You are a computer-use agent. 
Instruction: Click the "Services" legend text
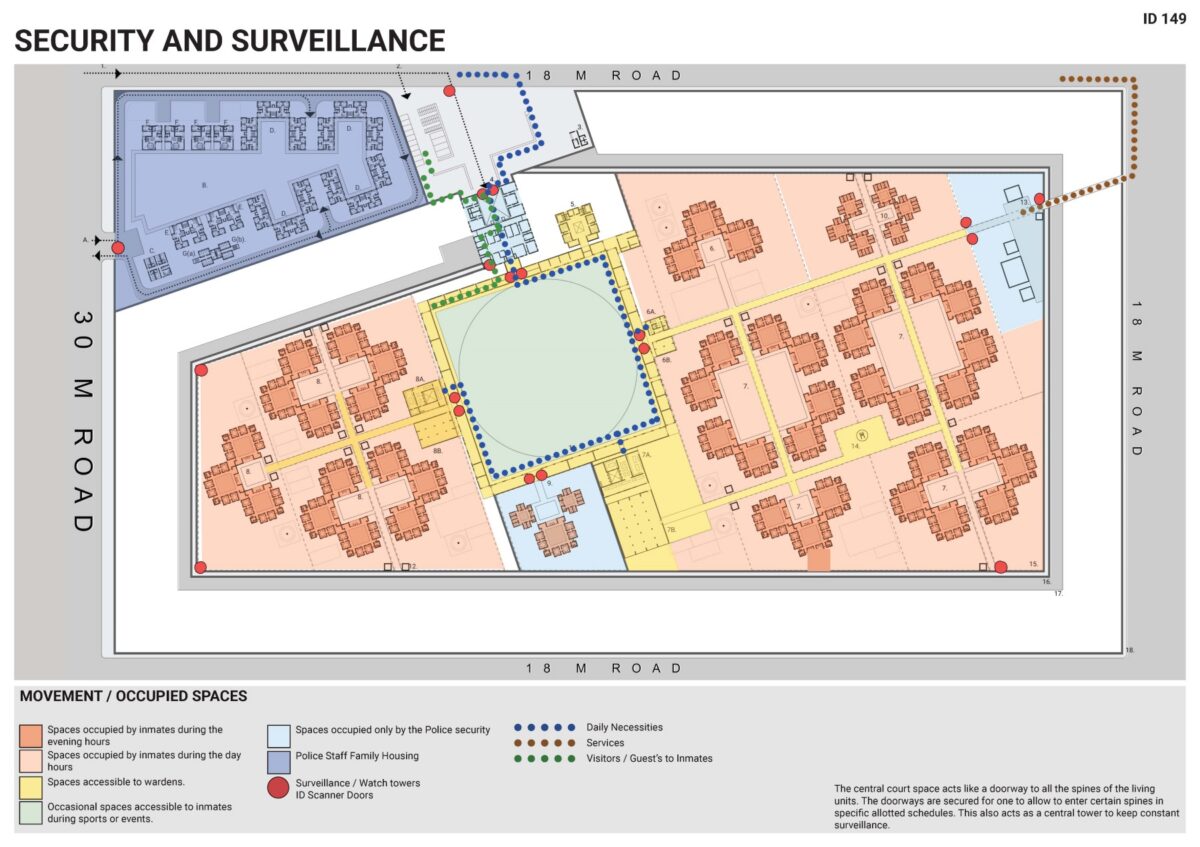click(606, 743)
